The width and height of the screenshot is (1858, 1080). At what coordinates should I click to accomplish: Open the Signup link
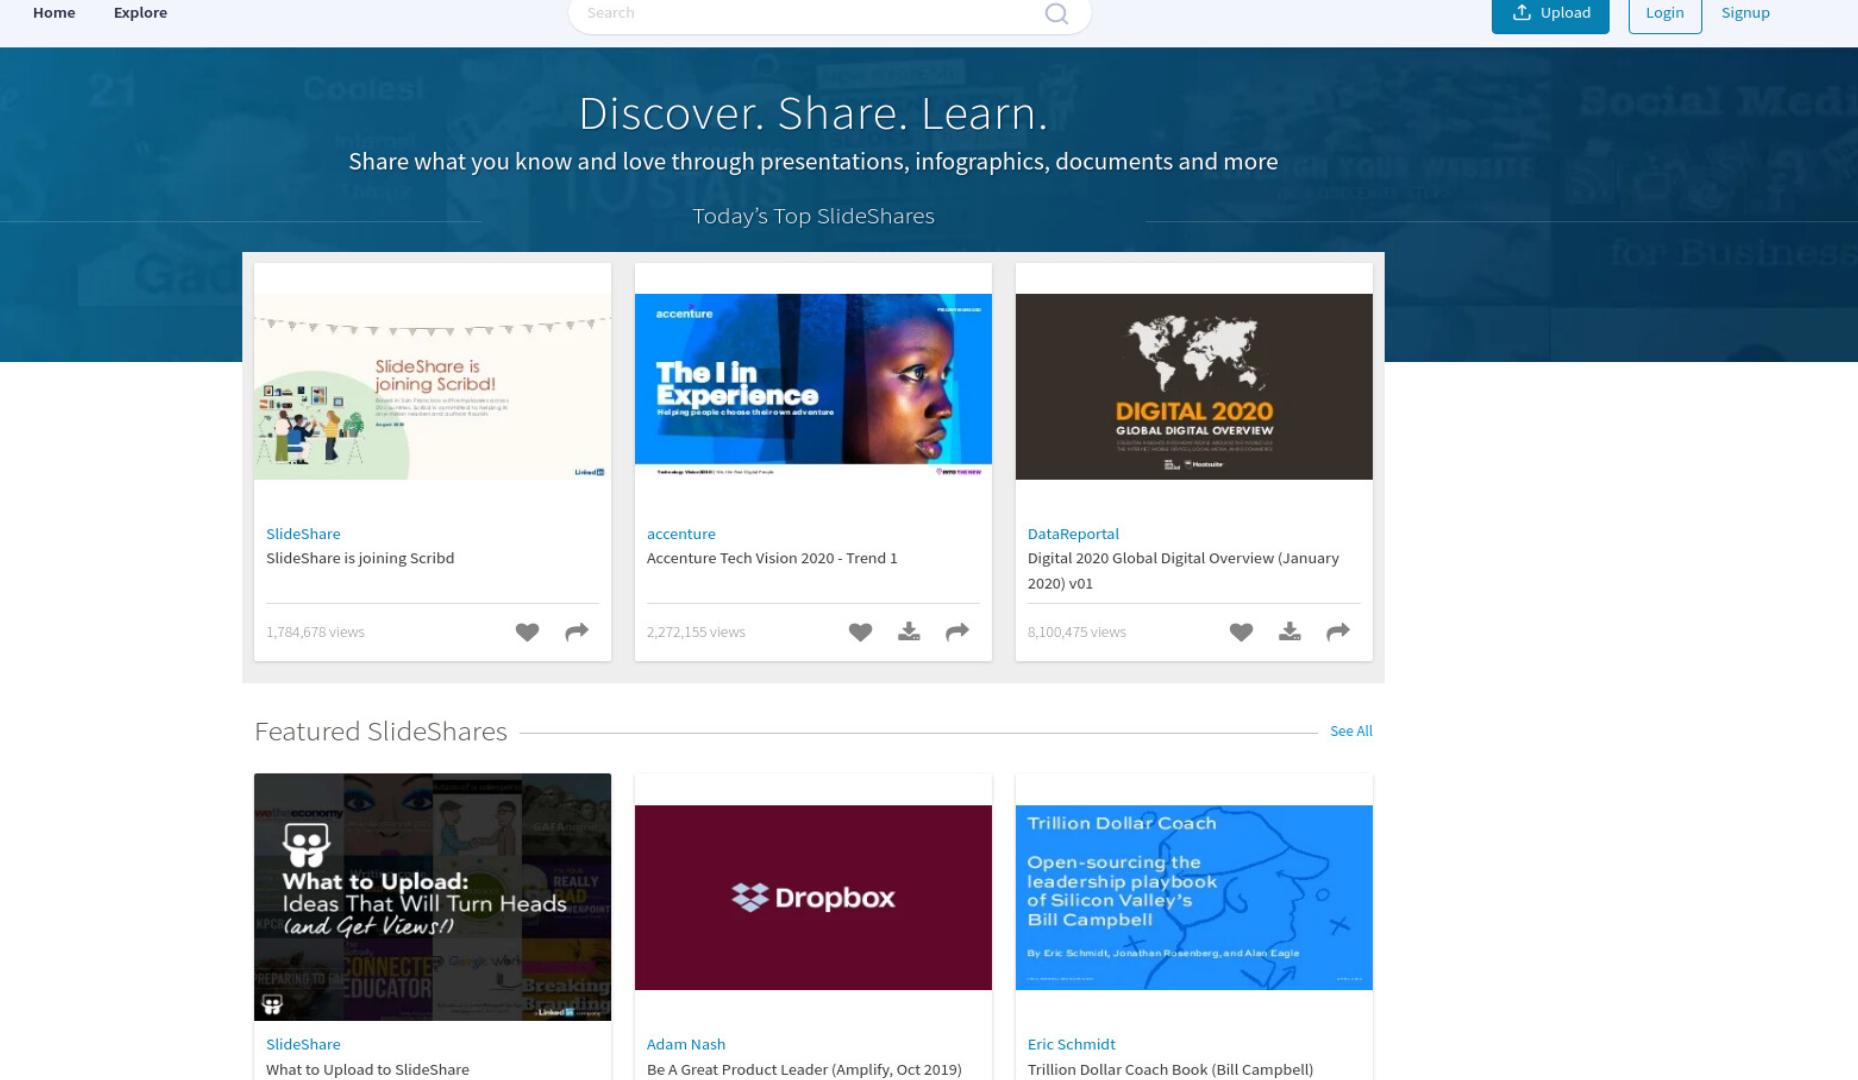1745,13
